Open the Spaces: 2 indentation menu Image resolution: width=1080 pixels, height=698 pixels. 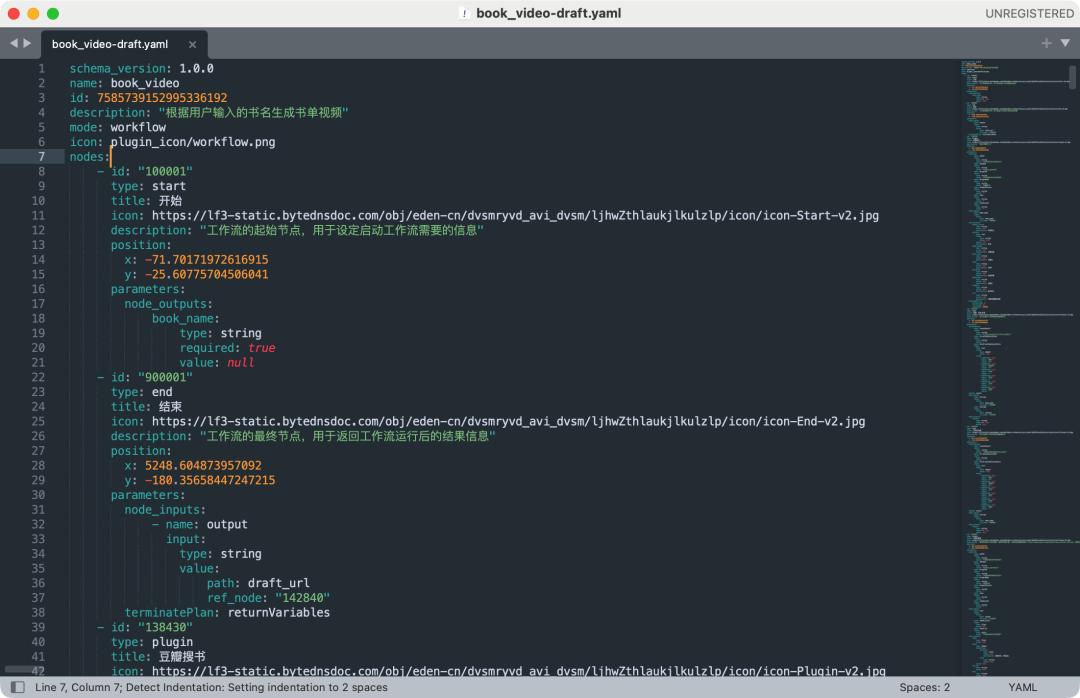coord(924,688)
